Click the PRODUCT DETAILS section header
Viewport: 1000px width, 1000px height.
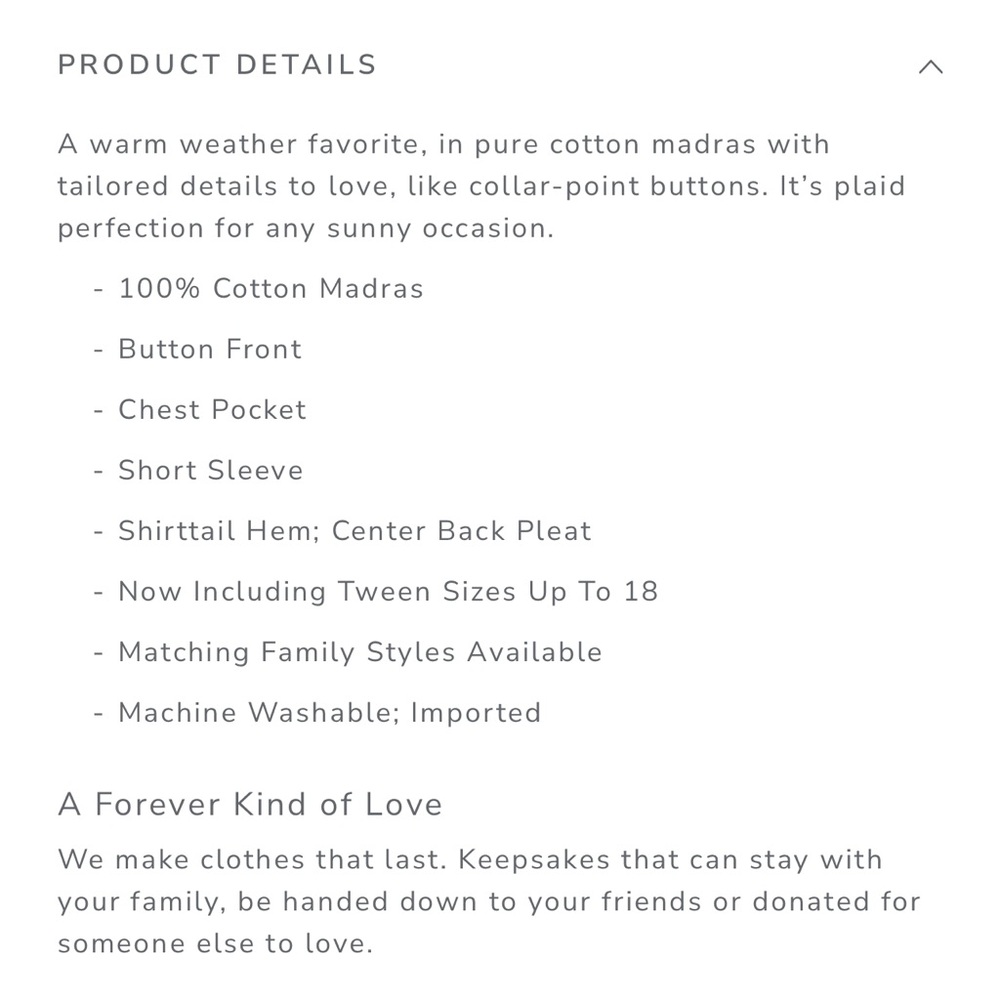[x=217, y=65]
